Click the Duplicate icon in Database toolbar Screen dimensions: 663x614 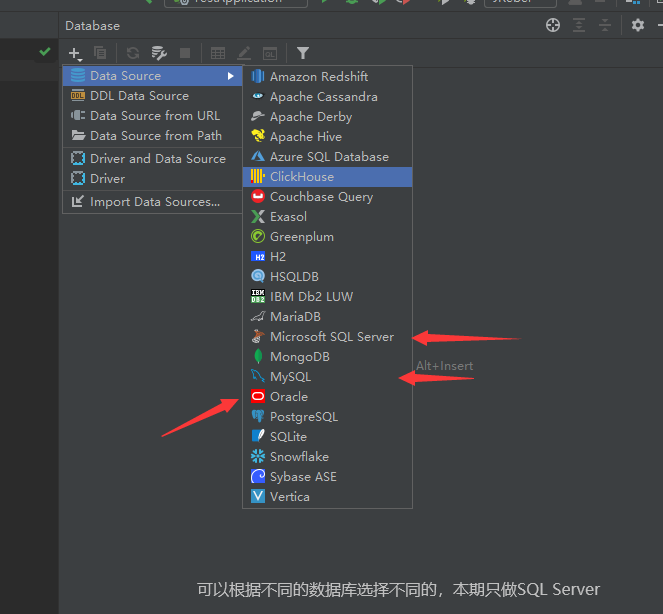pos(100,53)
